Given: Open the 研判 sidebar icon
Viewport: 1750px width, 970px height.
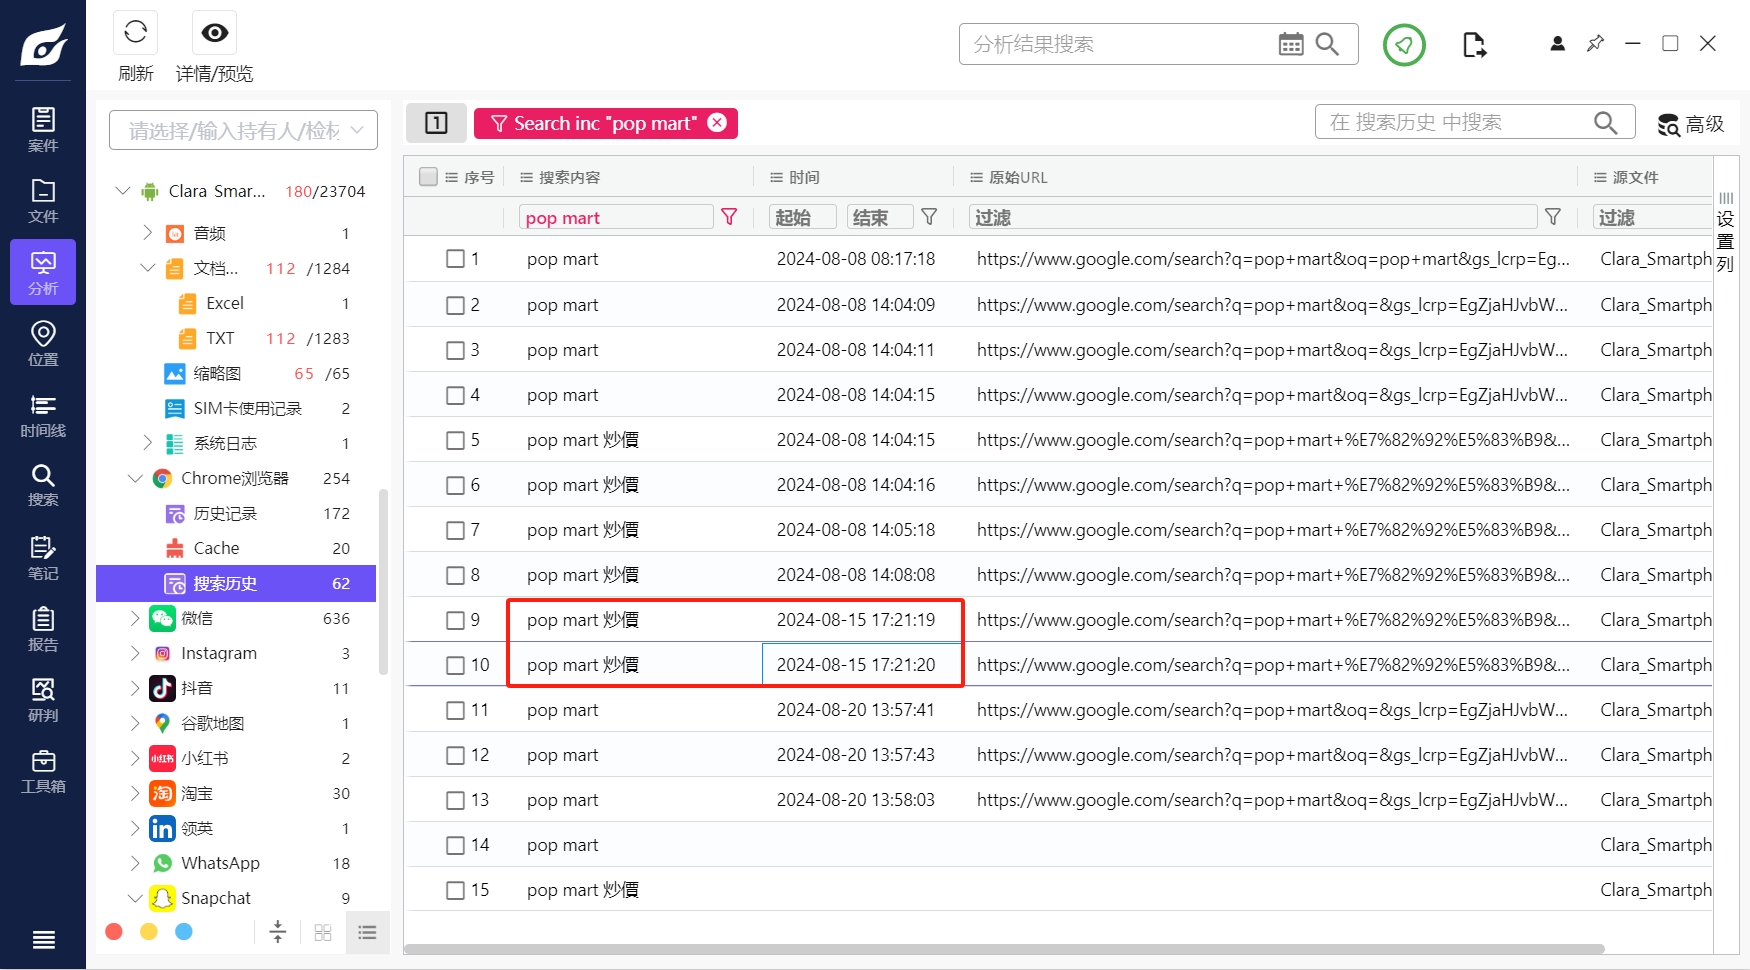Looking at the screenshot, I should pyautogui.click(x=43, y=699).
